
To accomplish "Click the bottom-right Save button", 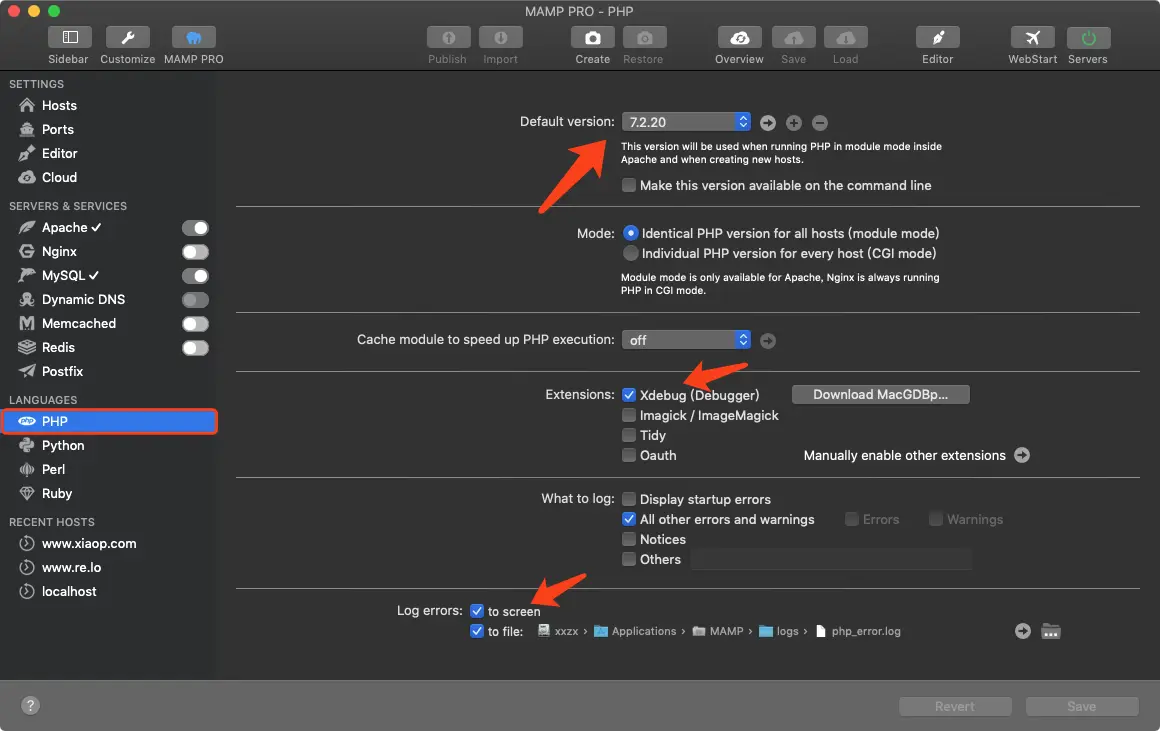I will [1082, 707].
